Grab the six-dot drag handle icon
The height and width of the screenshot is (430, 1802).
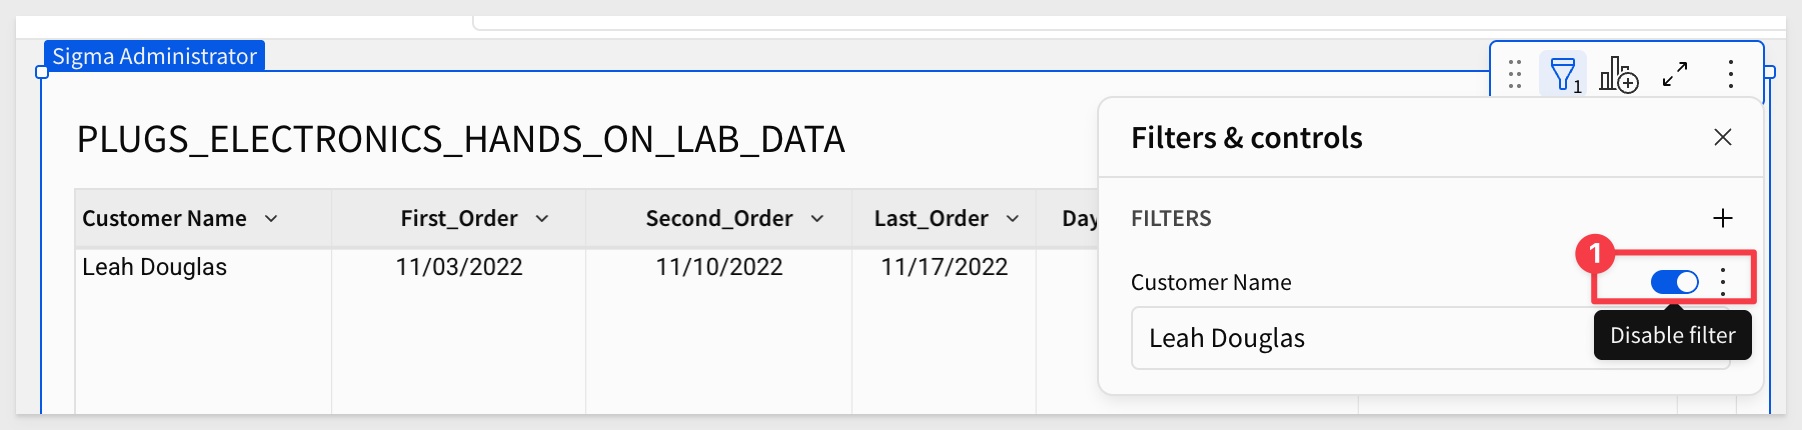(1514, 74)
